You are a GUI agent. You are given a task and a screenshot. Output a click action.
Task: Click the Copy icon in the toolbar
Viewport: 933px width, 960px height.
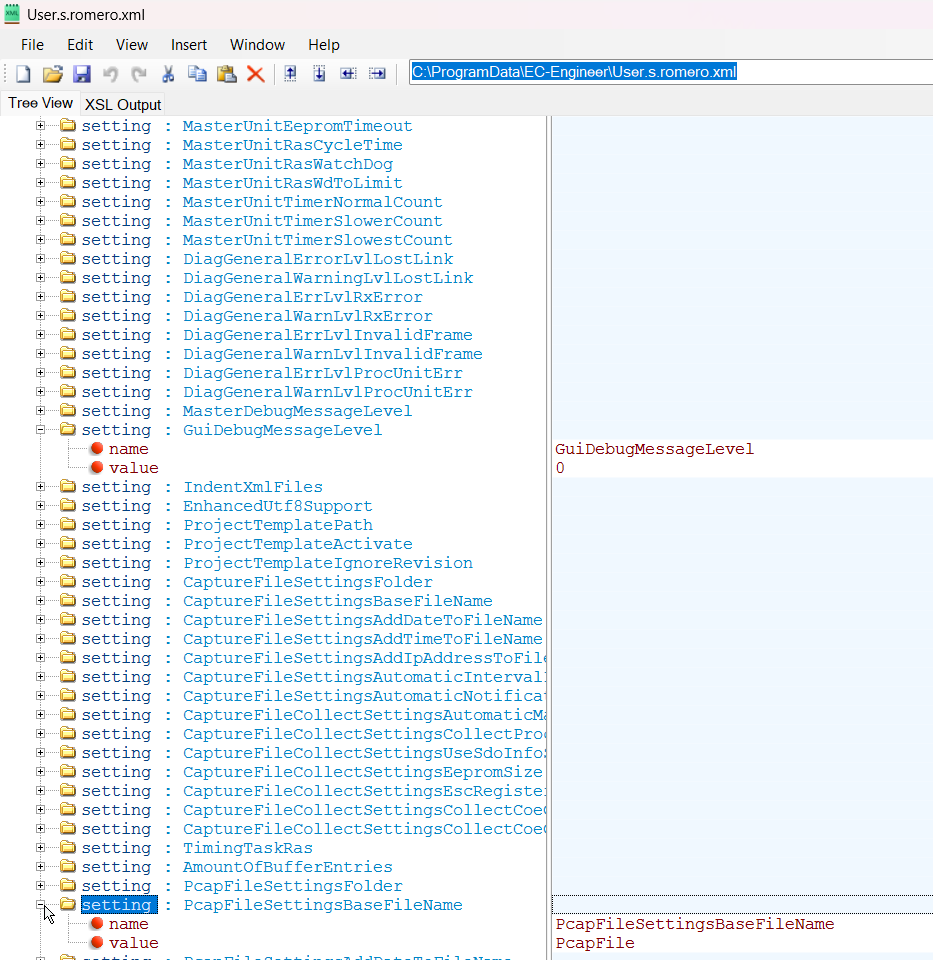197,74
